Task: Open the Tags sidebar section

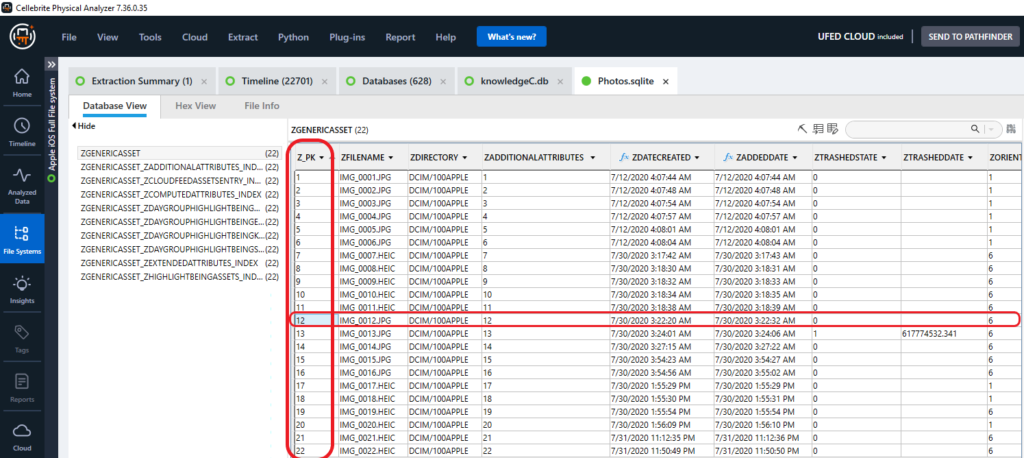Action: [x=22, y=338]
